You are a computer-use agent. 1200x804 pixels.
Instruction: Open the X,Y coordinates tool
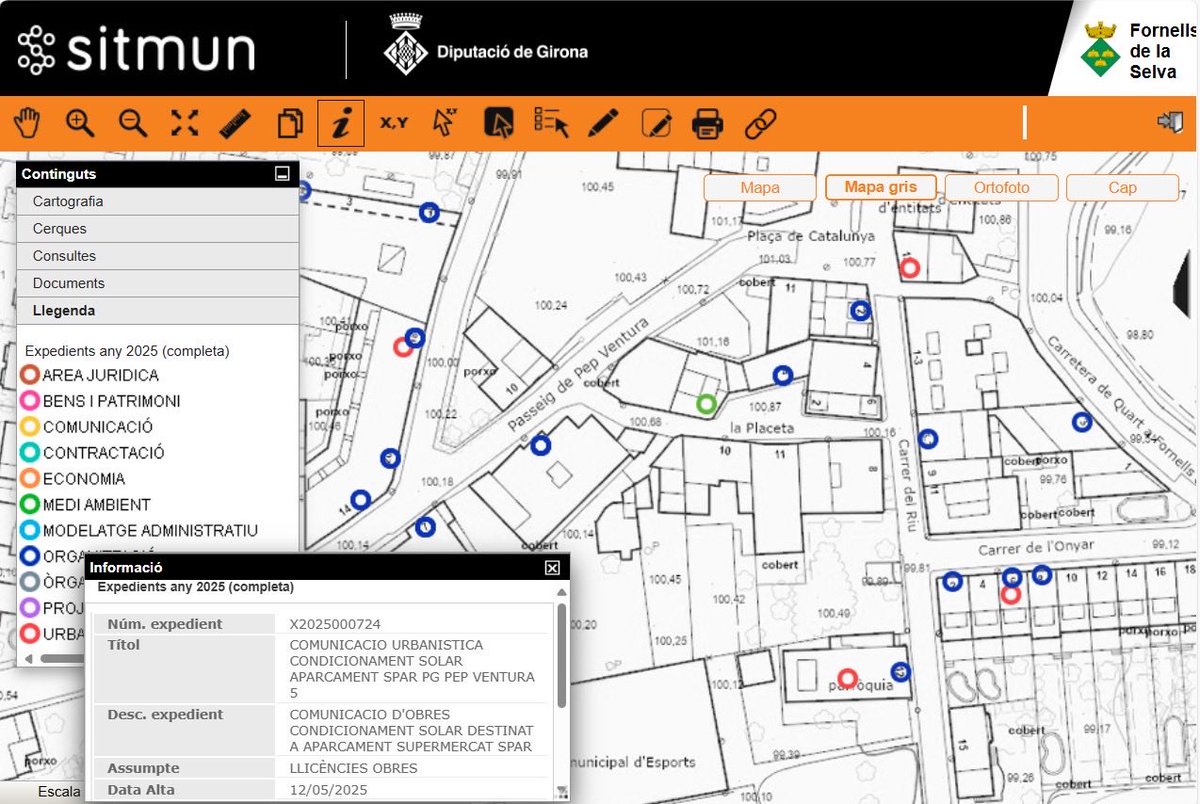(394, 123)
